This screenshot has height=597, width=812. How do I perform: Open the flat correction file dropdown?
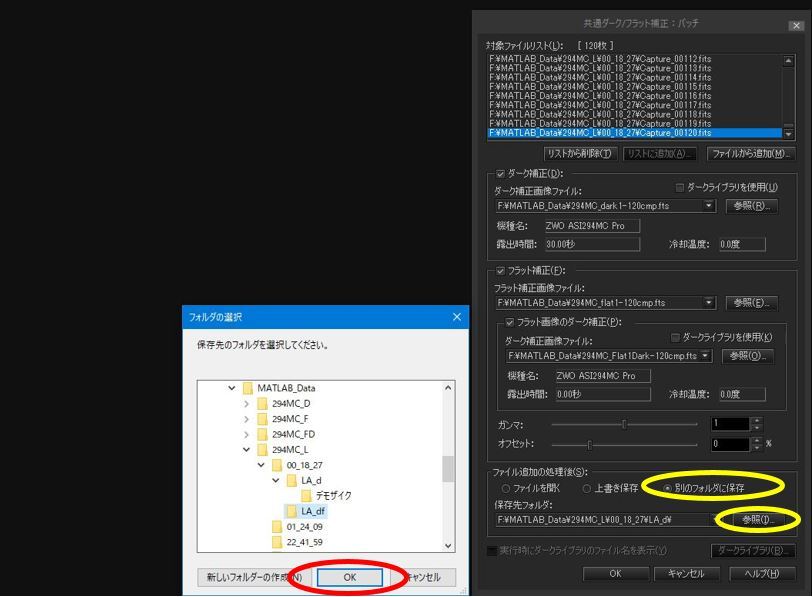[708, 302]
